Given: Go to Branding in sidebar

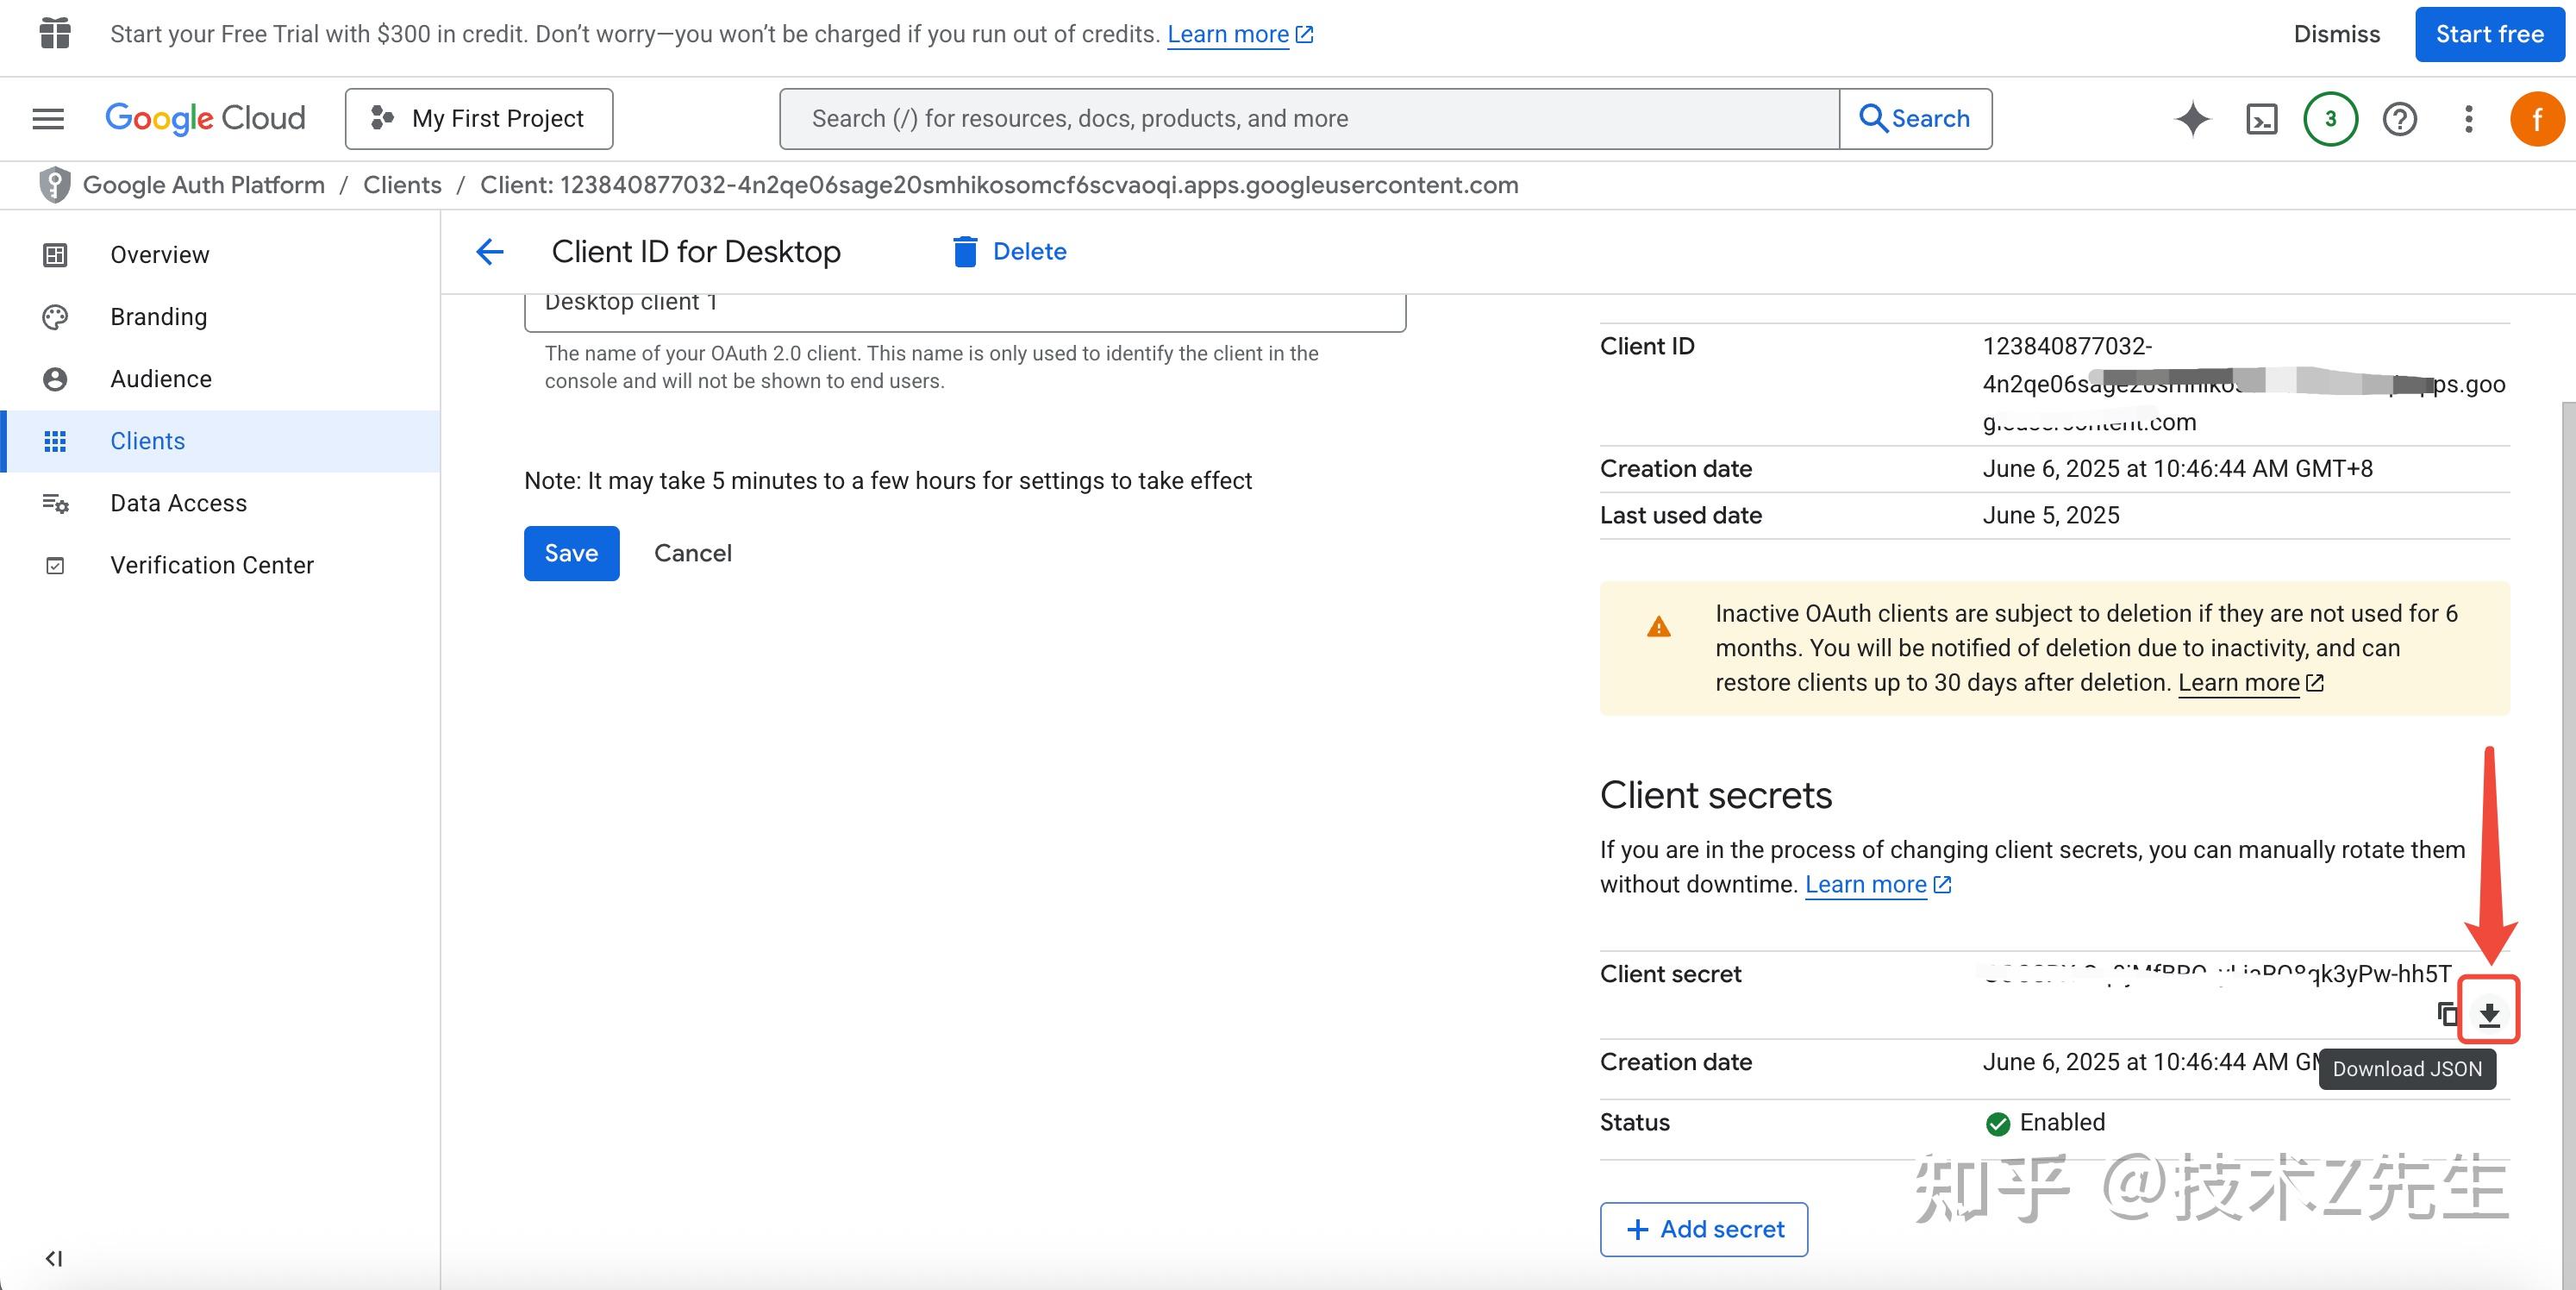Looking at the screenshot, I should pos(159,317).
